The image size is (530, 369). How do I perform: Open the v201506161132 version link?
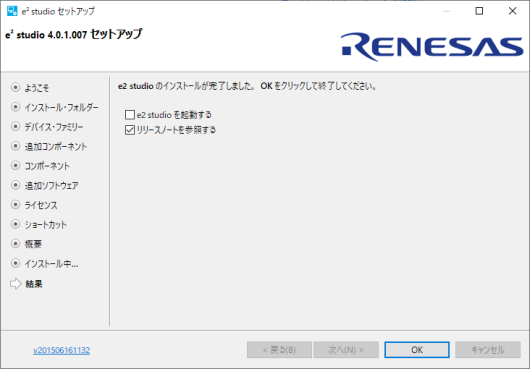(x=62, y=350)
